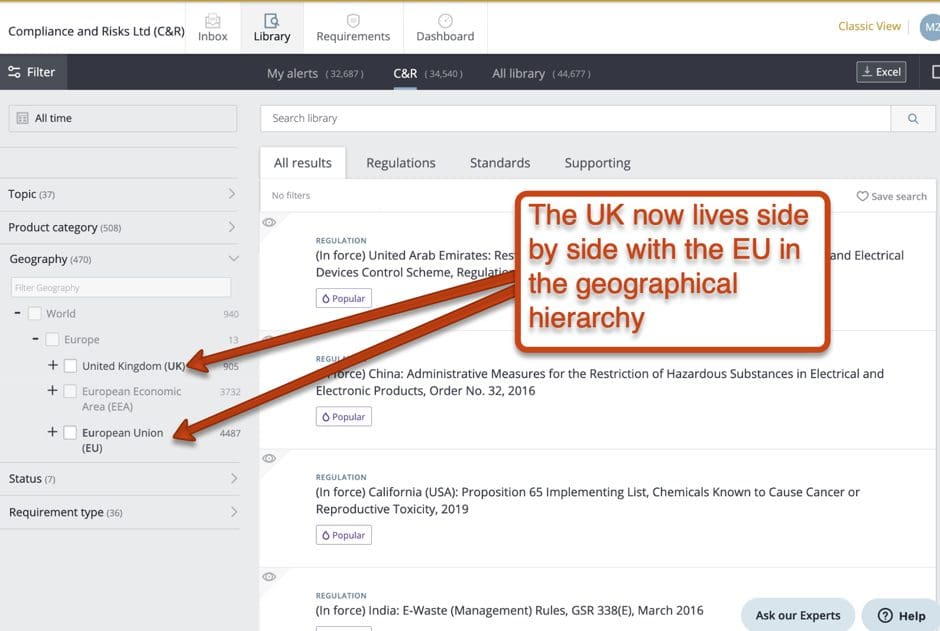Open the Inbox icon in top navigation
The width and height of the screenshot is (940, 631).
(213, 21)
